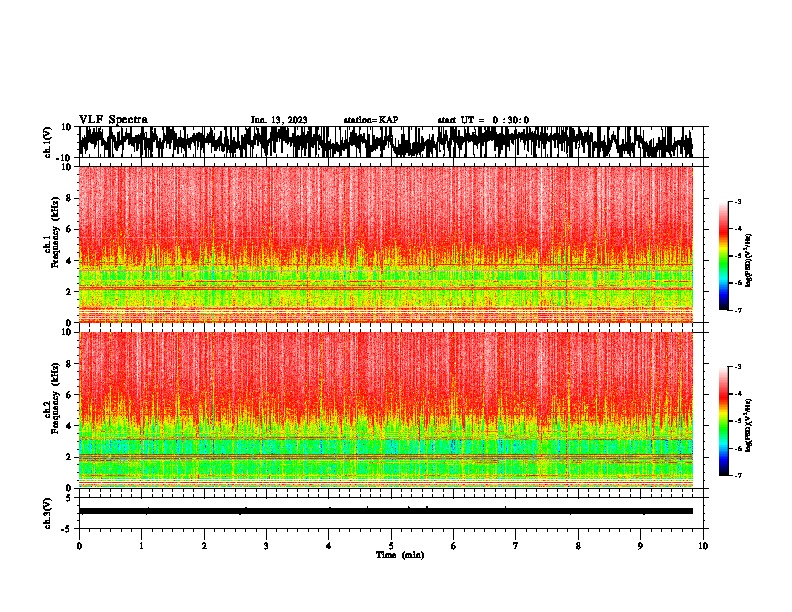Click the ch.3 voltage waveform black band

point(386,511)
